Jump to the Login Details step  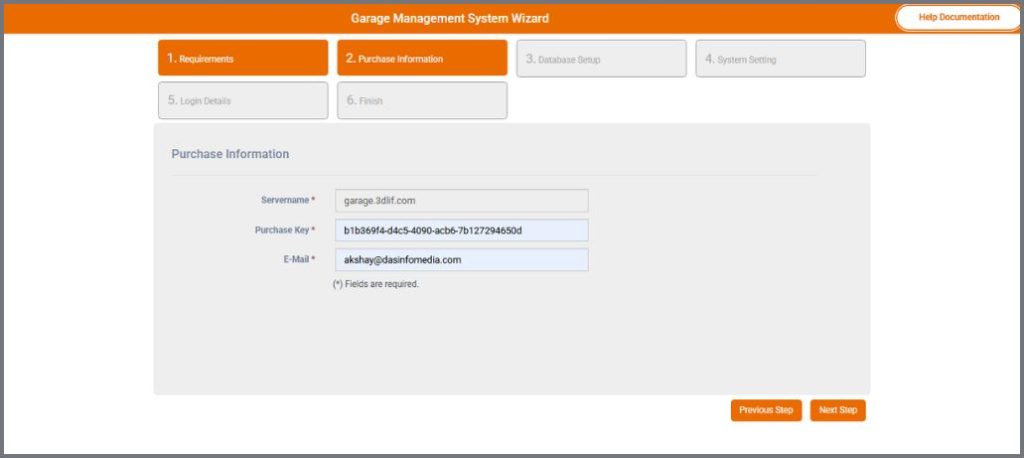tap(242, 101)
